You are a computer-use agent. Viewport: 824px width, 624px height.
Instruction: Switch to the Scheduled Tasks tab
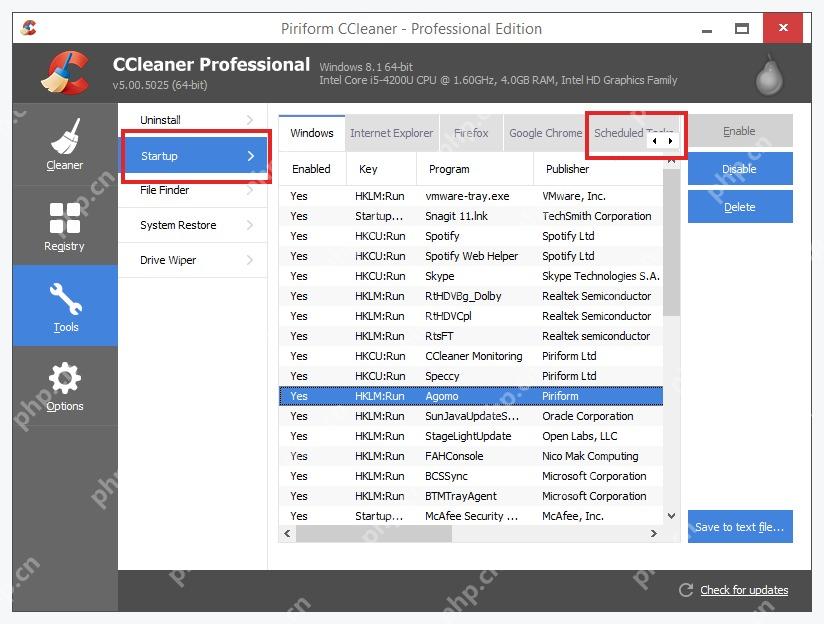pos(619,133)
